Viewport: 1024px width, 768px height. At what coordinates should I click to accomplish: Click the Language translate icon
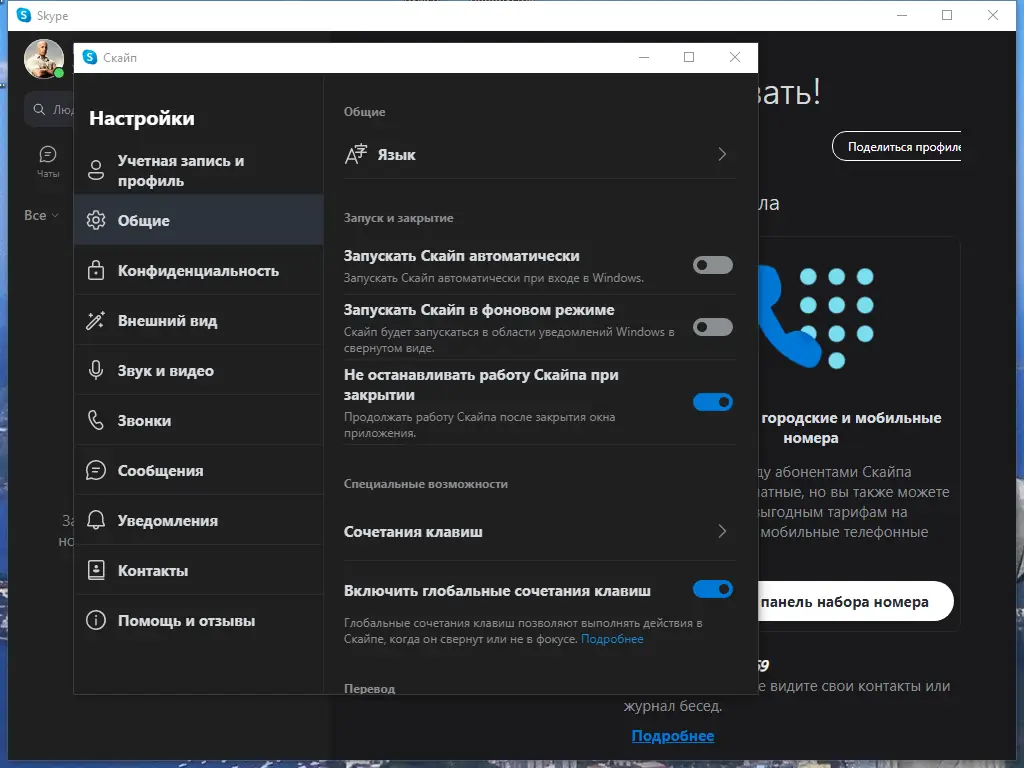coord(356,155)
